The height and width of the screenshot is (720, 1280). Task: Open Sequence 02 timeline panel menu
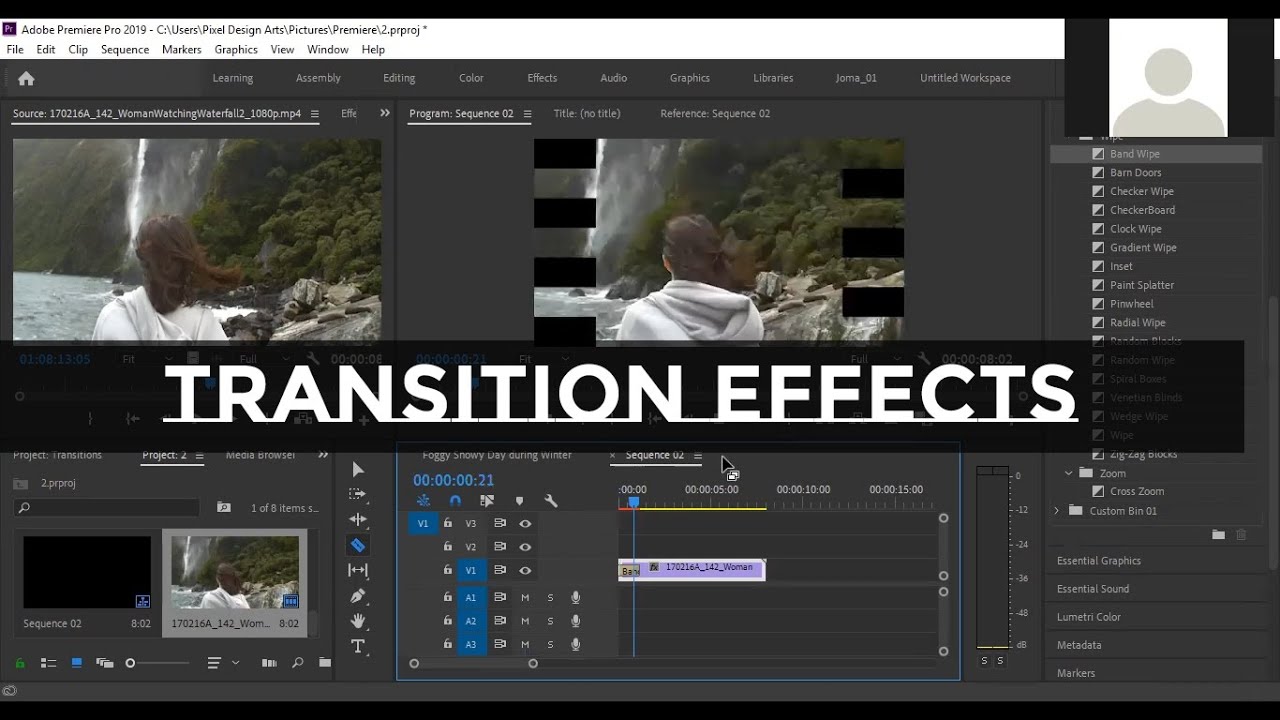pos(698,456)
